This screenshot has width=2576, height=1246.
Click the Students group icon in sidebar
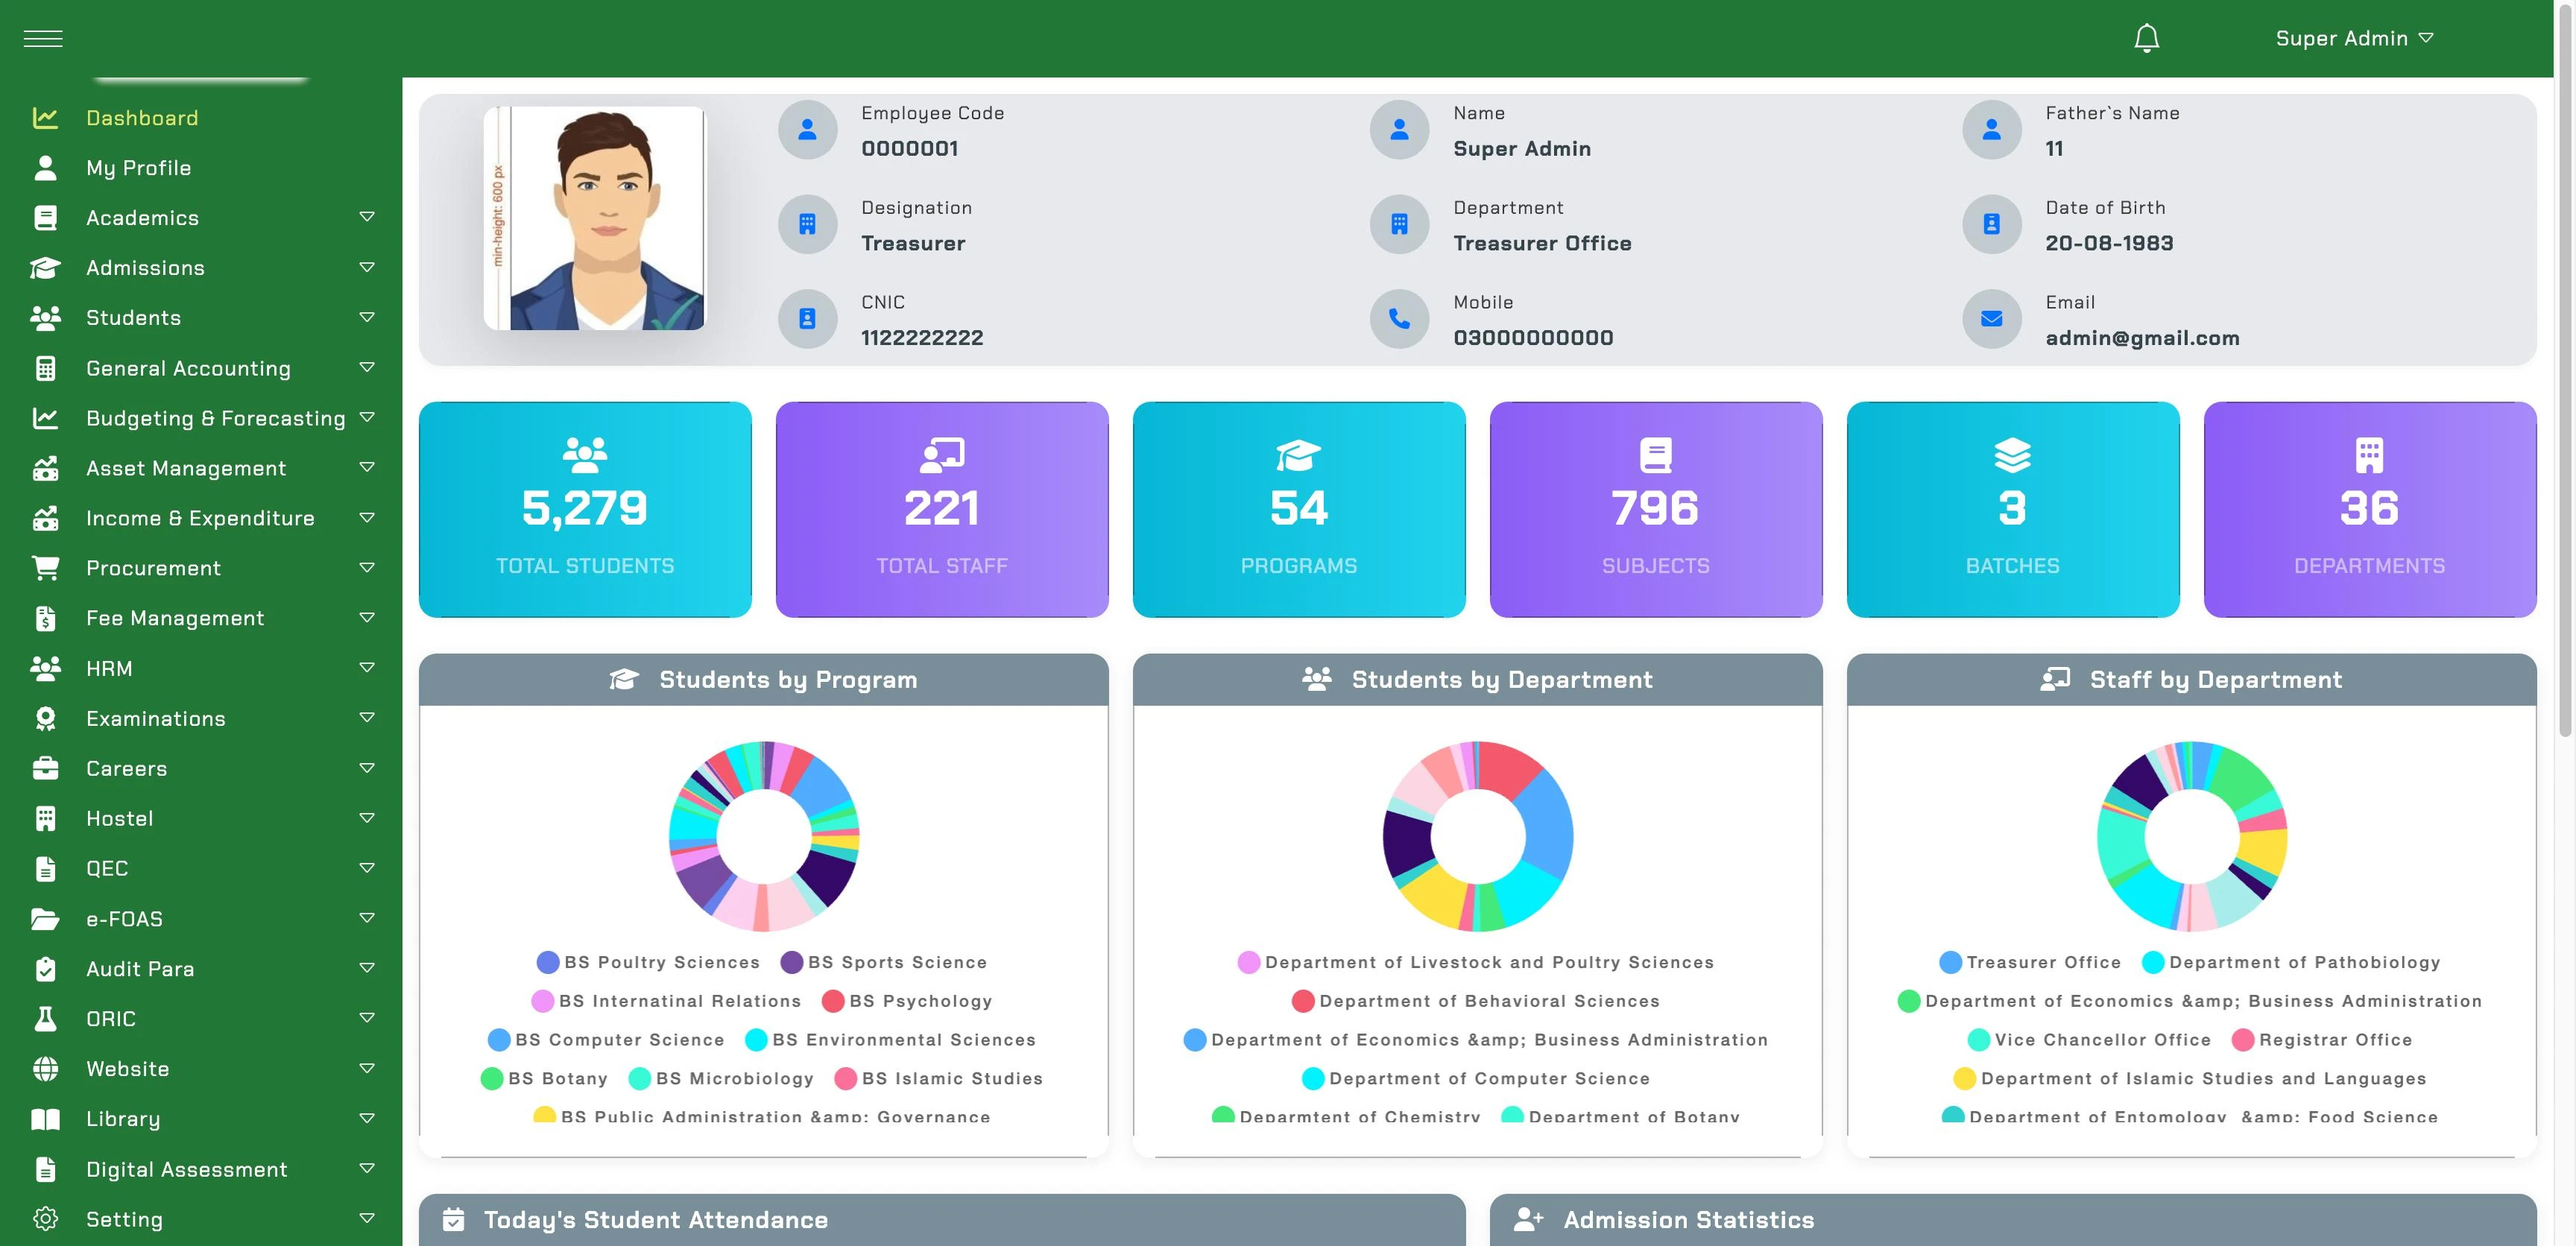(45, 318)
